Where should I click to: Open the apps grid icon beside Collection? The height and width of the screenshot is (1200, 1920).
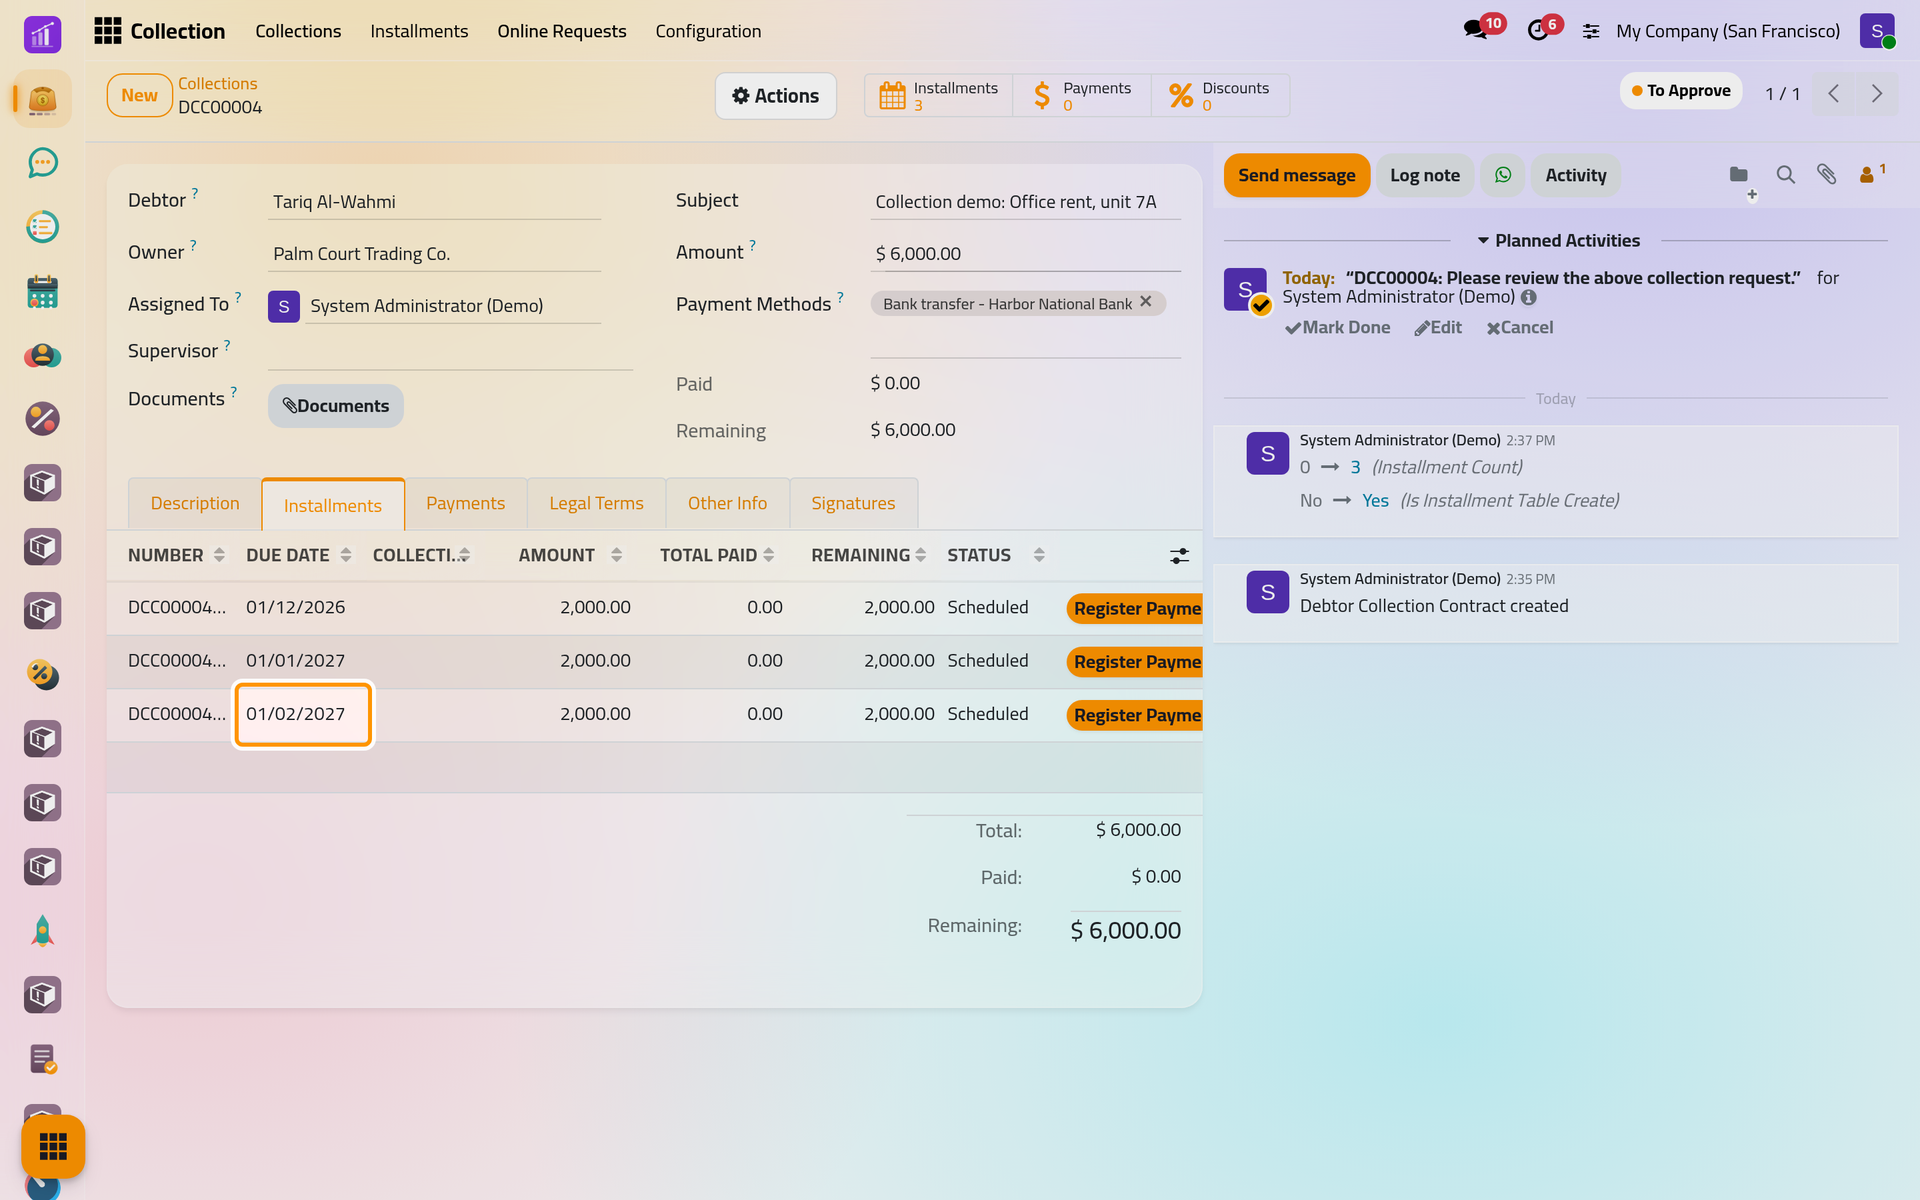coord(107,31)
